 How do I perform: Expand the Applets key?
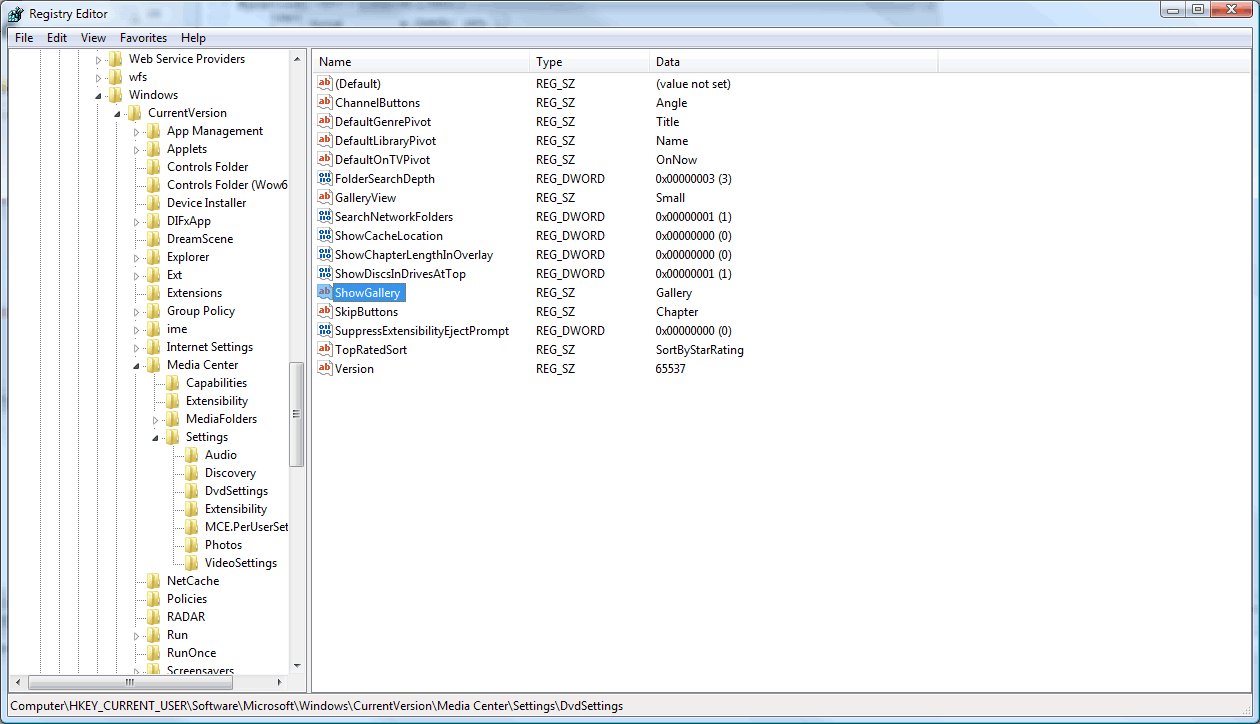coord(137,149)
